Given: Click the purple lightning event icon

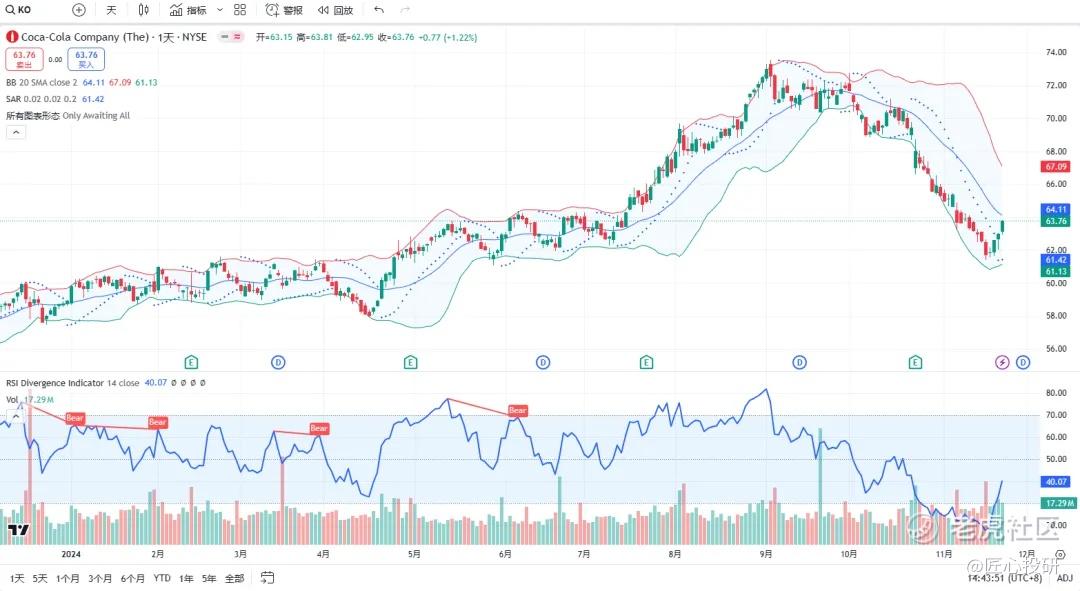Looking at the screenshot, I should pos(1002,362).
